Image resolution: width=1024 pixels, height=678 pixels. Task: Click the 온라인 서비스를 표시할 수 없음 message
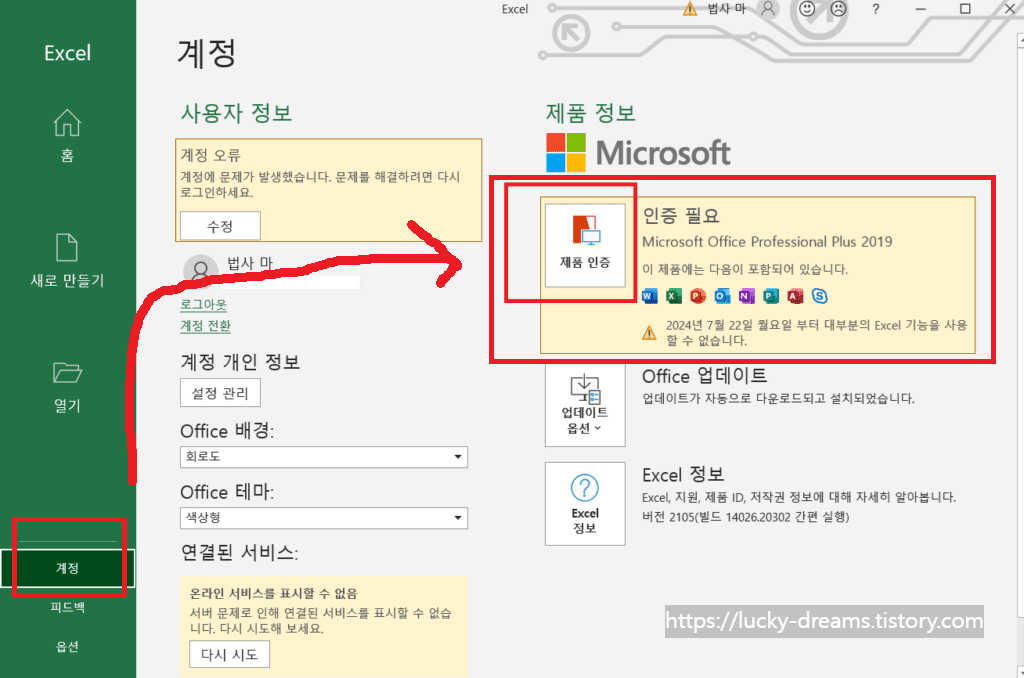pyautogui.click(x=274, y=593)
